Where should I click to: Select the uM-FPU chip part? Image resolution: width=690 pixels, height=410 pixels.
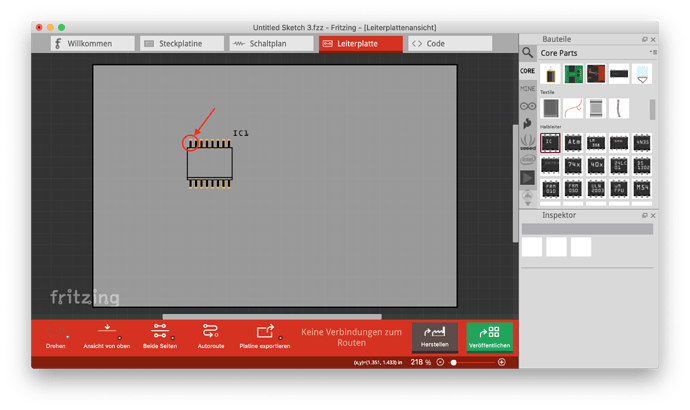click(x=619, y=189)
